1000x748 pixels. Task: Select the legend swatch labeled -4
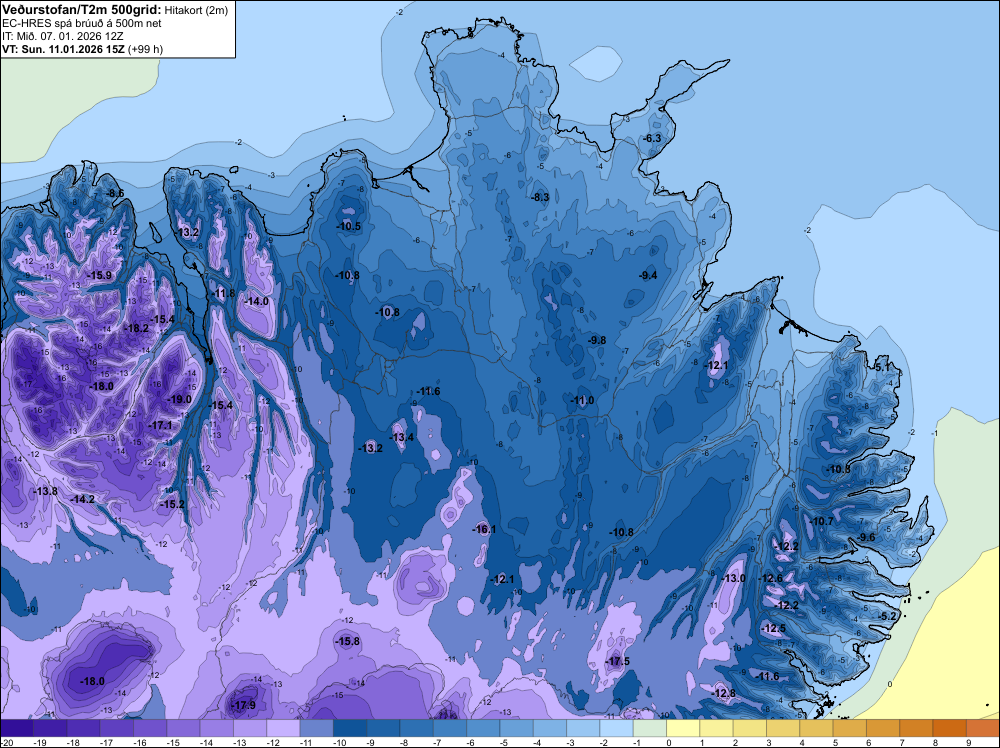550,728
